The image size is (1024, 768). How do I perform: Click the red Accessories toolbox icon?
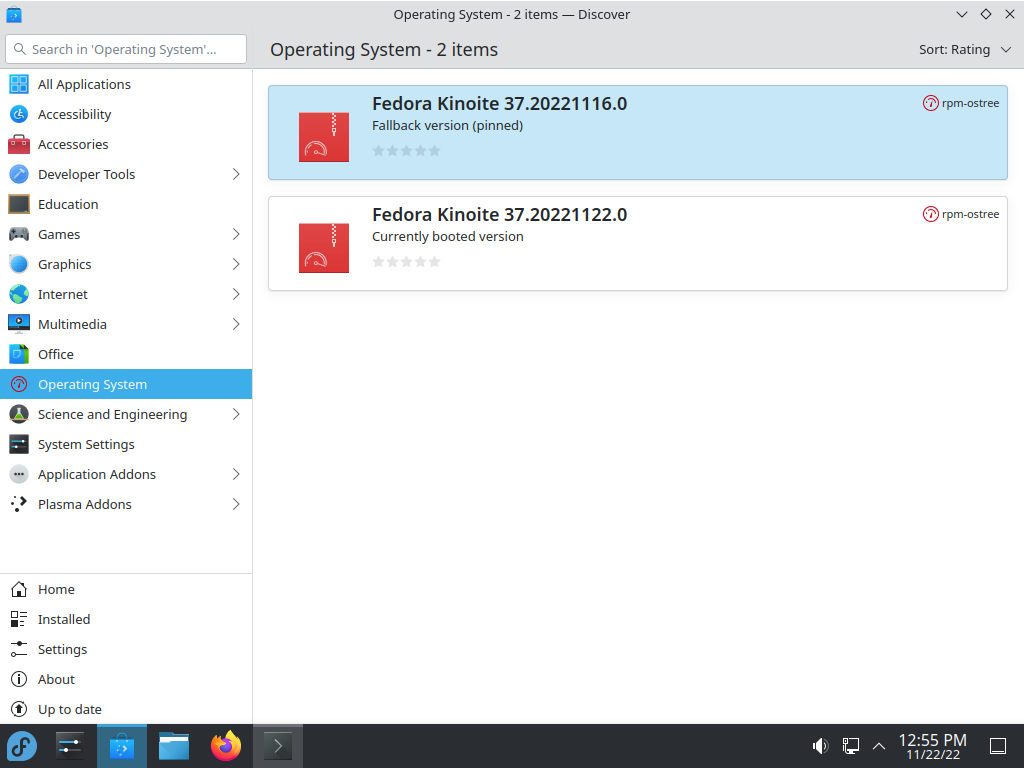[x=19, y=144]
